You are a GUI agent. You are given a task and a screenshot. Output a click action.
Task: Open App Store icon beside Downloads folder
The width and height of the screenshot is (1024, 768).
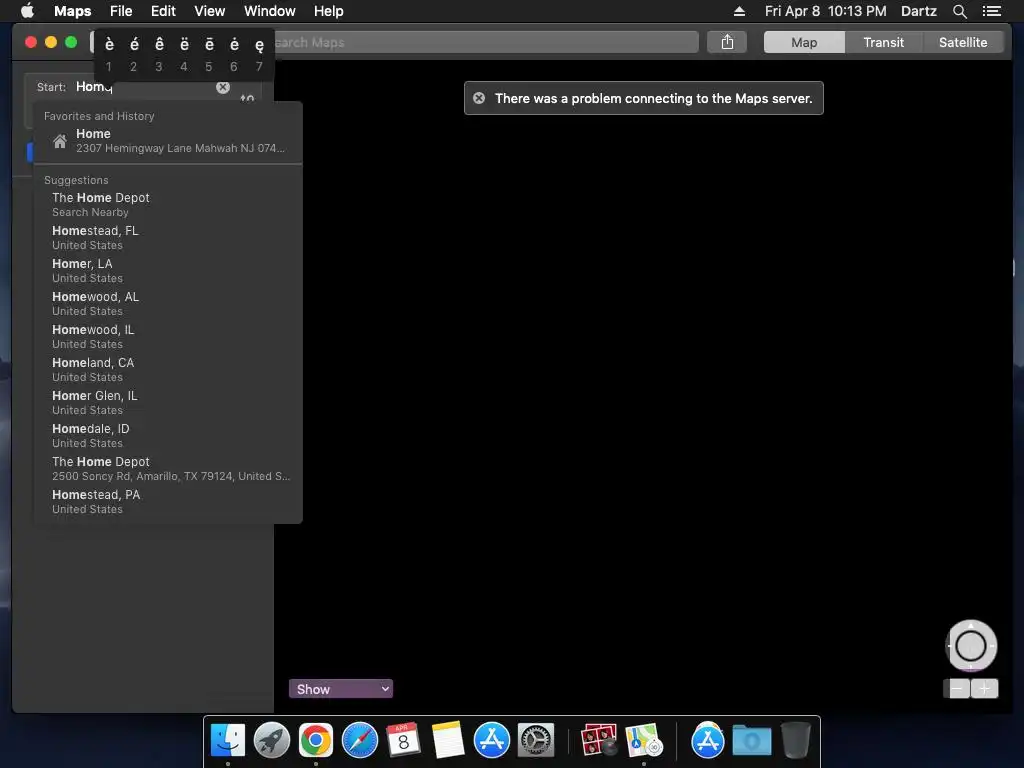click(707, 741)
